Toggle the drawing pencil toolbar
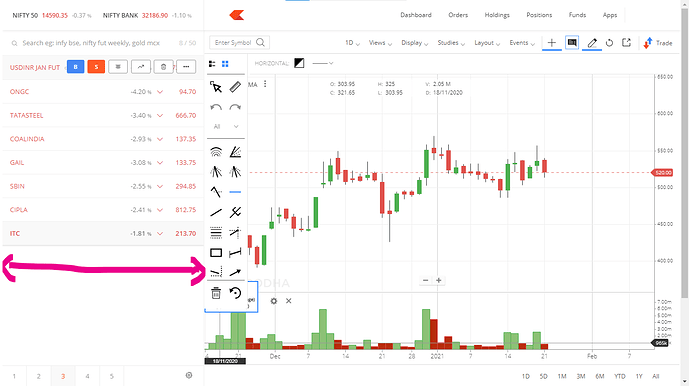Image resolution: width=689 pixels, height=386 pixels. 592,43
